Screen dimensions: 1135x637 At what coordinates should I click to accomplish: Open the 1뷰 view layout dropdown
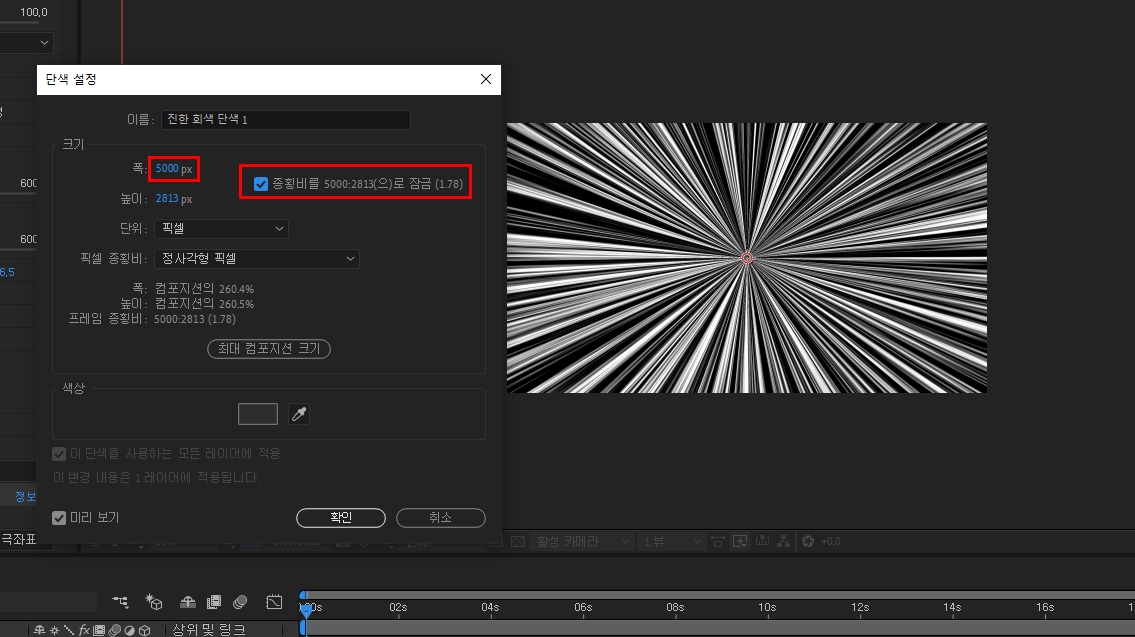pos(672,541)
